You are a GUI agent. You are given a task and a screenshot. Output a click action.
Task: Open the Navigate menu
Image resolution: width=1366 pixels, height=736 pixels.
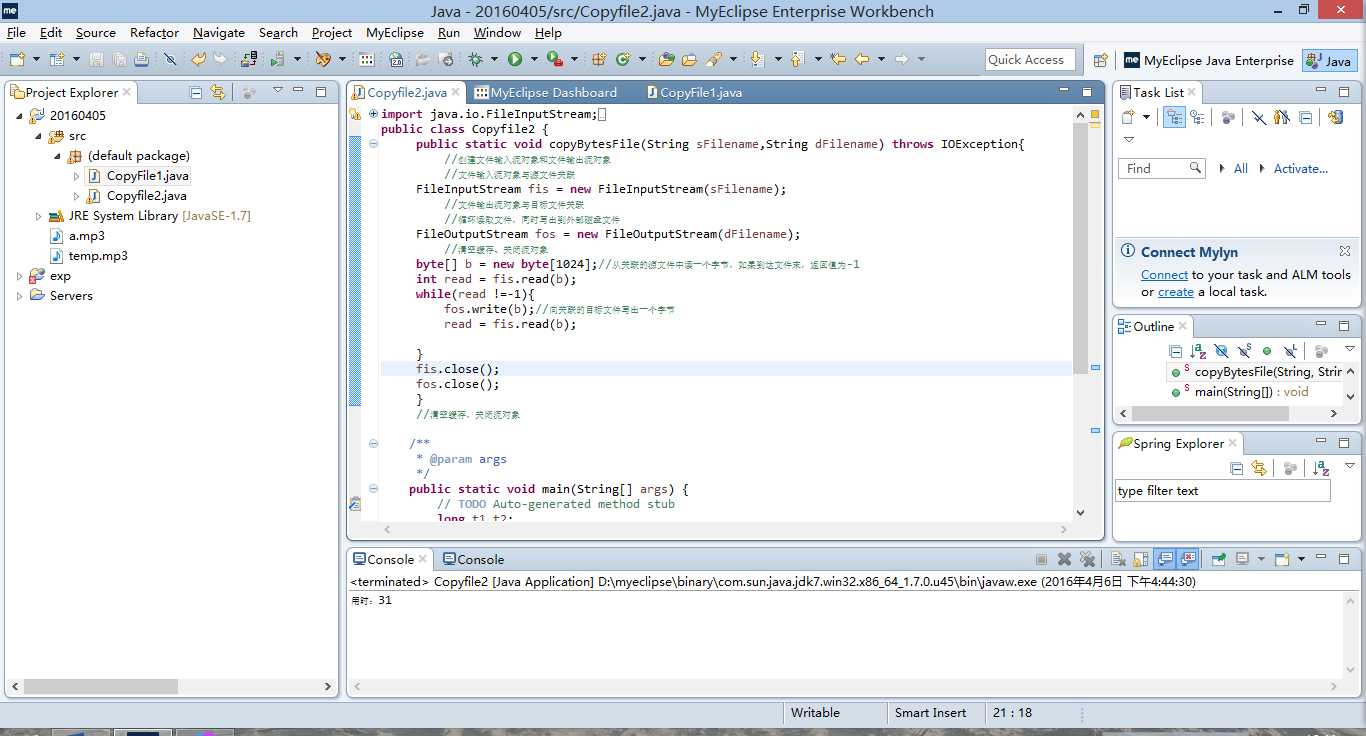(x=219, y=33)
